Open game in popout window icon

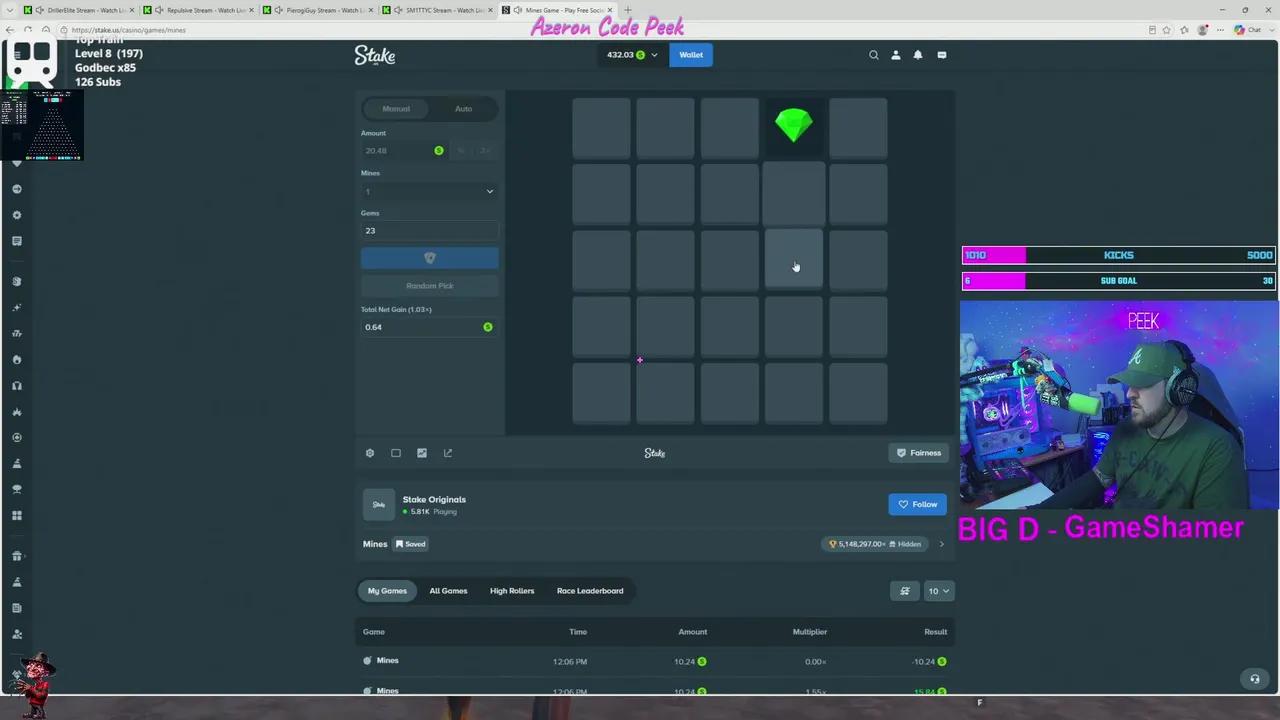[448, 453]
